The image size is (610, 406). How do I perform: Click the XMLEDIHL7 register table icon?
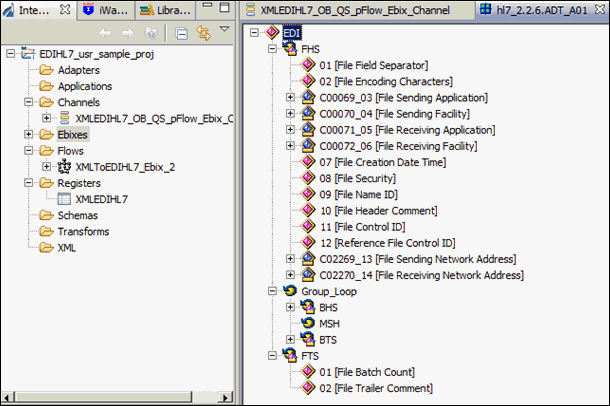(x=64, y=199)
